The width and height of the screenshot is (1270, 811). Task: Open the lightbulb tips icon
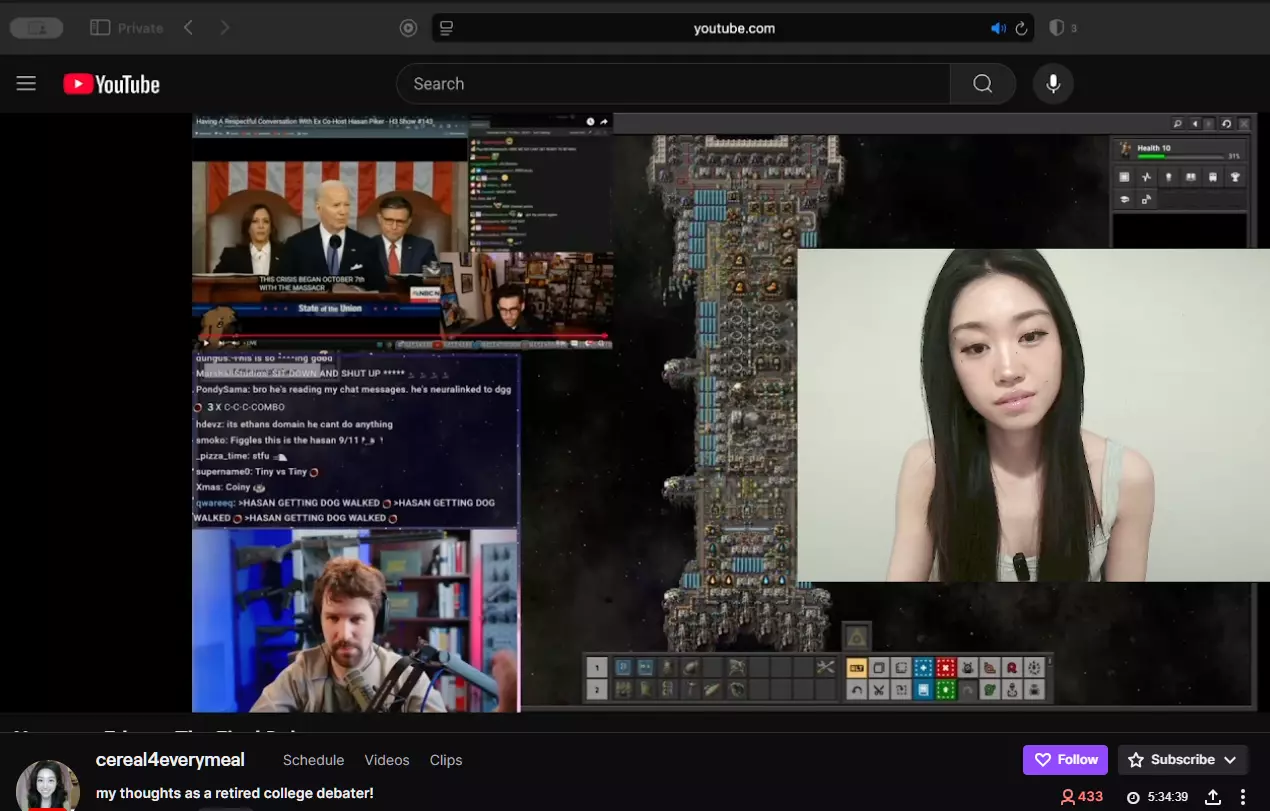1168,177
